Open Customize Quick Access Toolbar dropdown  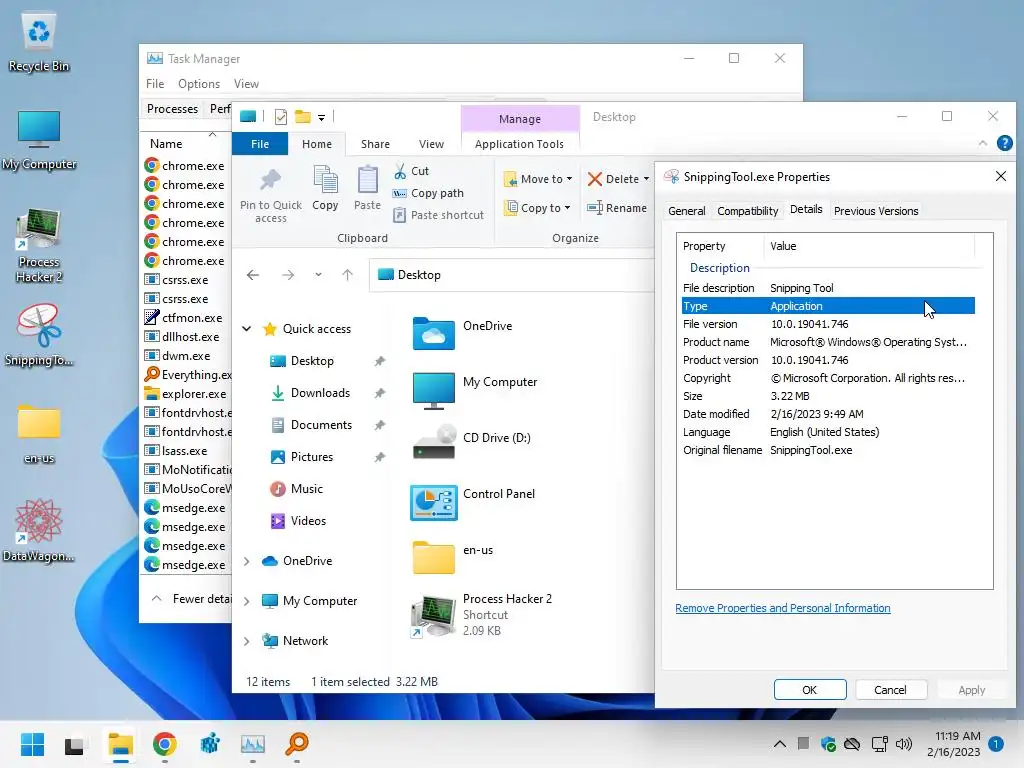point(321,118)
